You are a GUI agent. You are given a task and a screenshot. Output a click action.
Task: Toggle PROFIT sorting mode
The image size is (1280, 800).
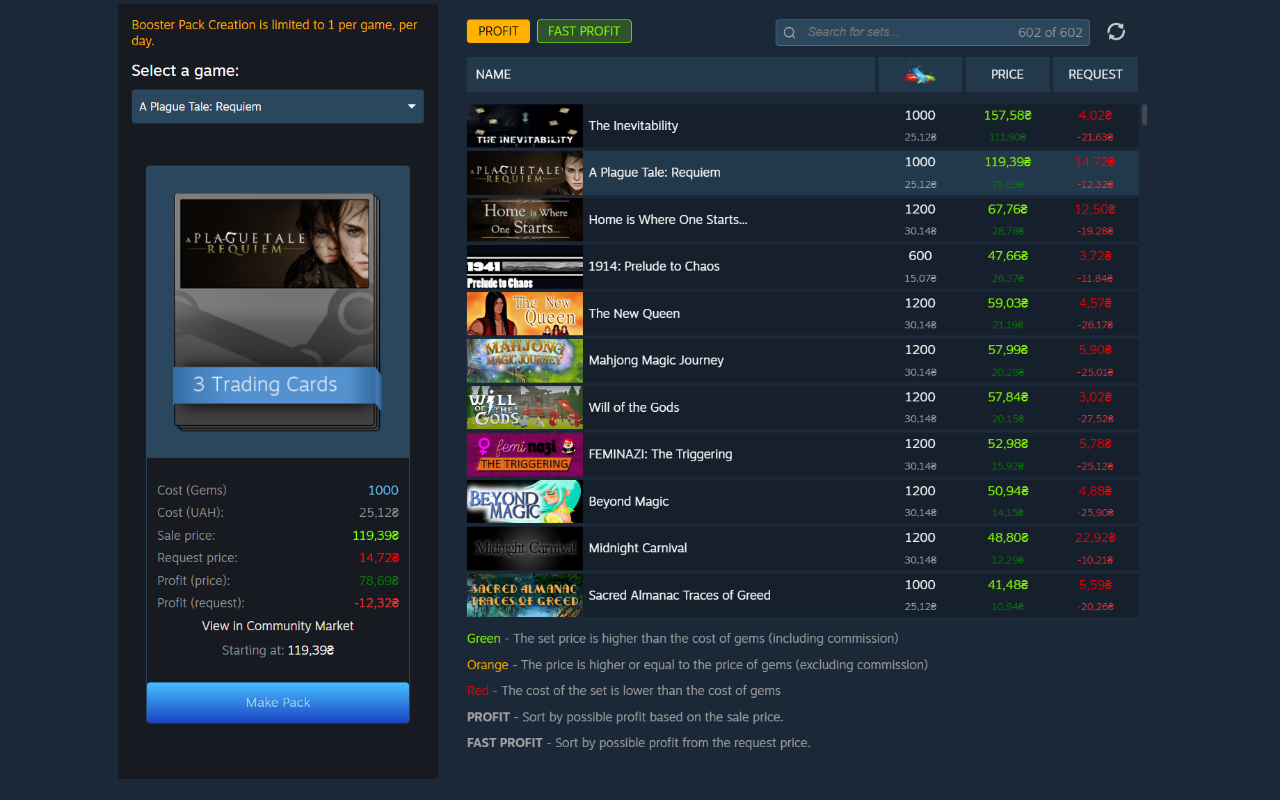(497, 31)
